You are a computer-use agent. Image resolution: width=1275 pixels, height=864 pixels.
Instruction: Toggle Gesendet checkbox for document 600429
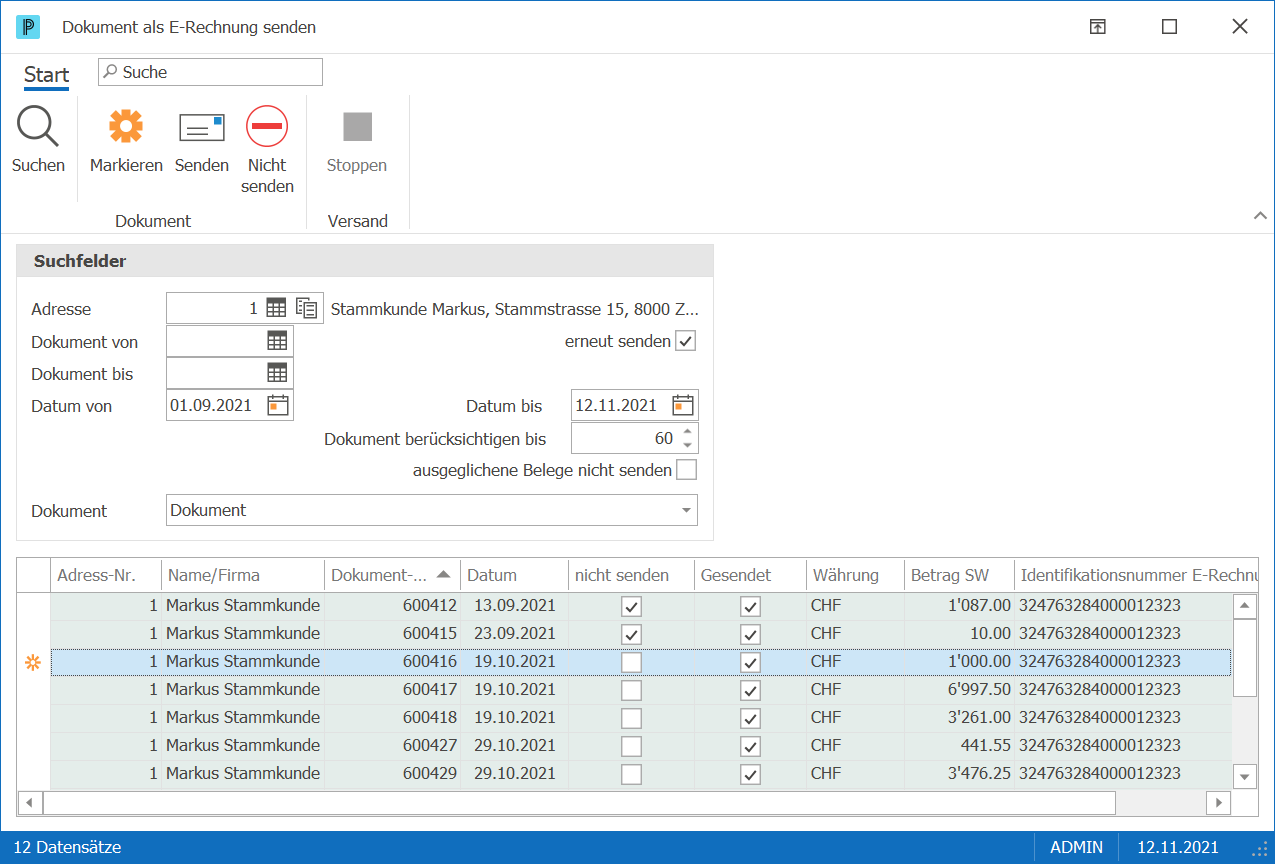point(751,774)
